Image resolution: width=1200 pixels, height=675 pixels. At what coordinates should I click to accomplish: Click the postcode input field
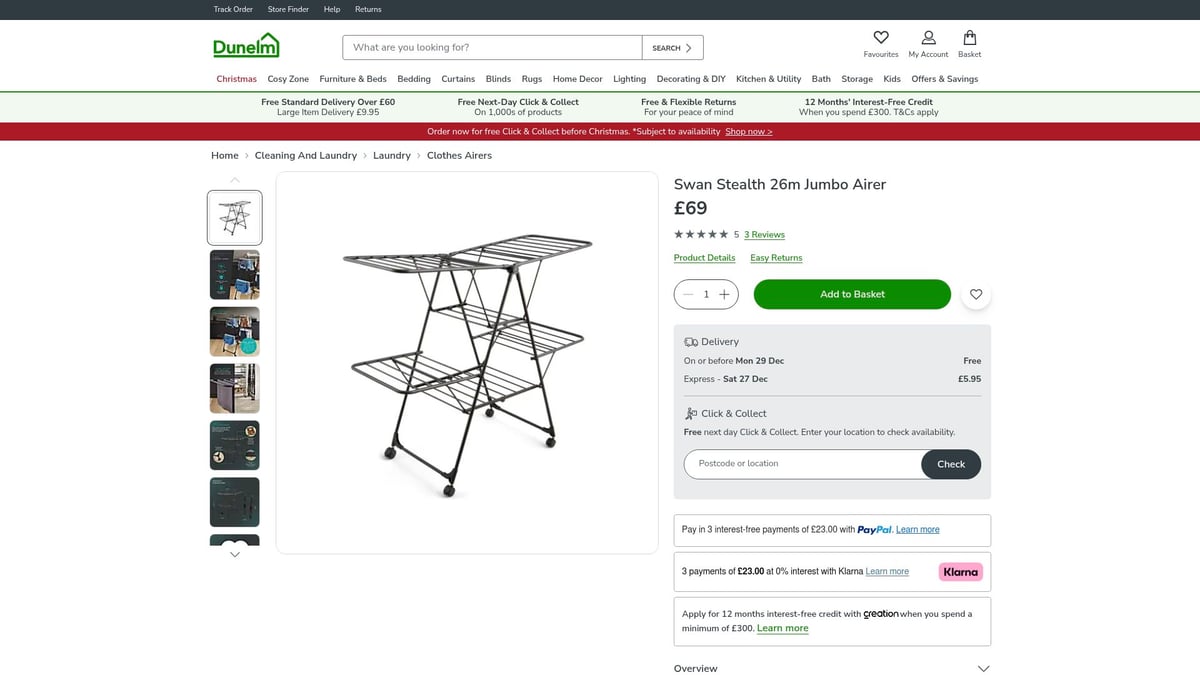[x=790, y=463]
